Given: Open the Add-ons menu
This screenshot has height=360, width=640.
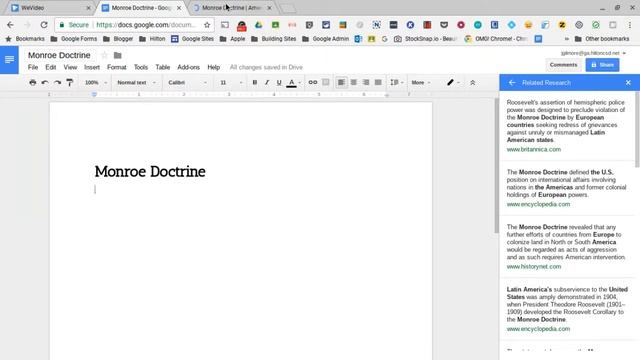Looking at the screenshot, I should [189, 67].
